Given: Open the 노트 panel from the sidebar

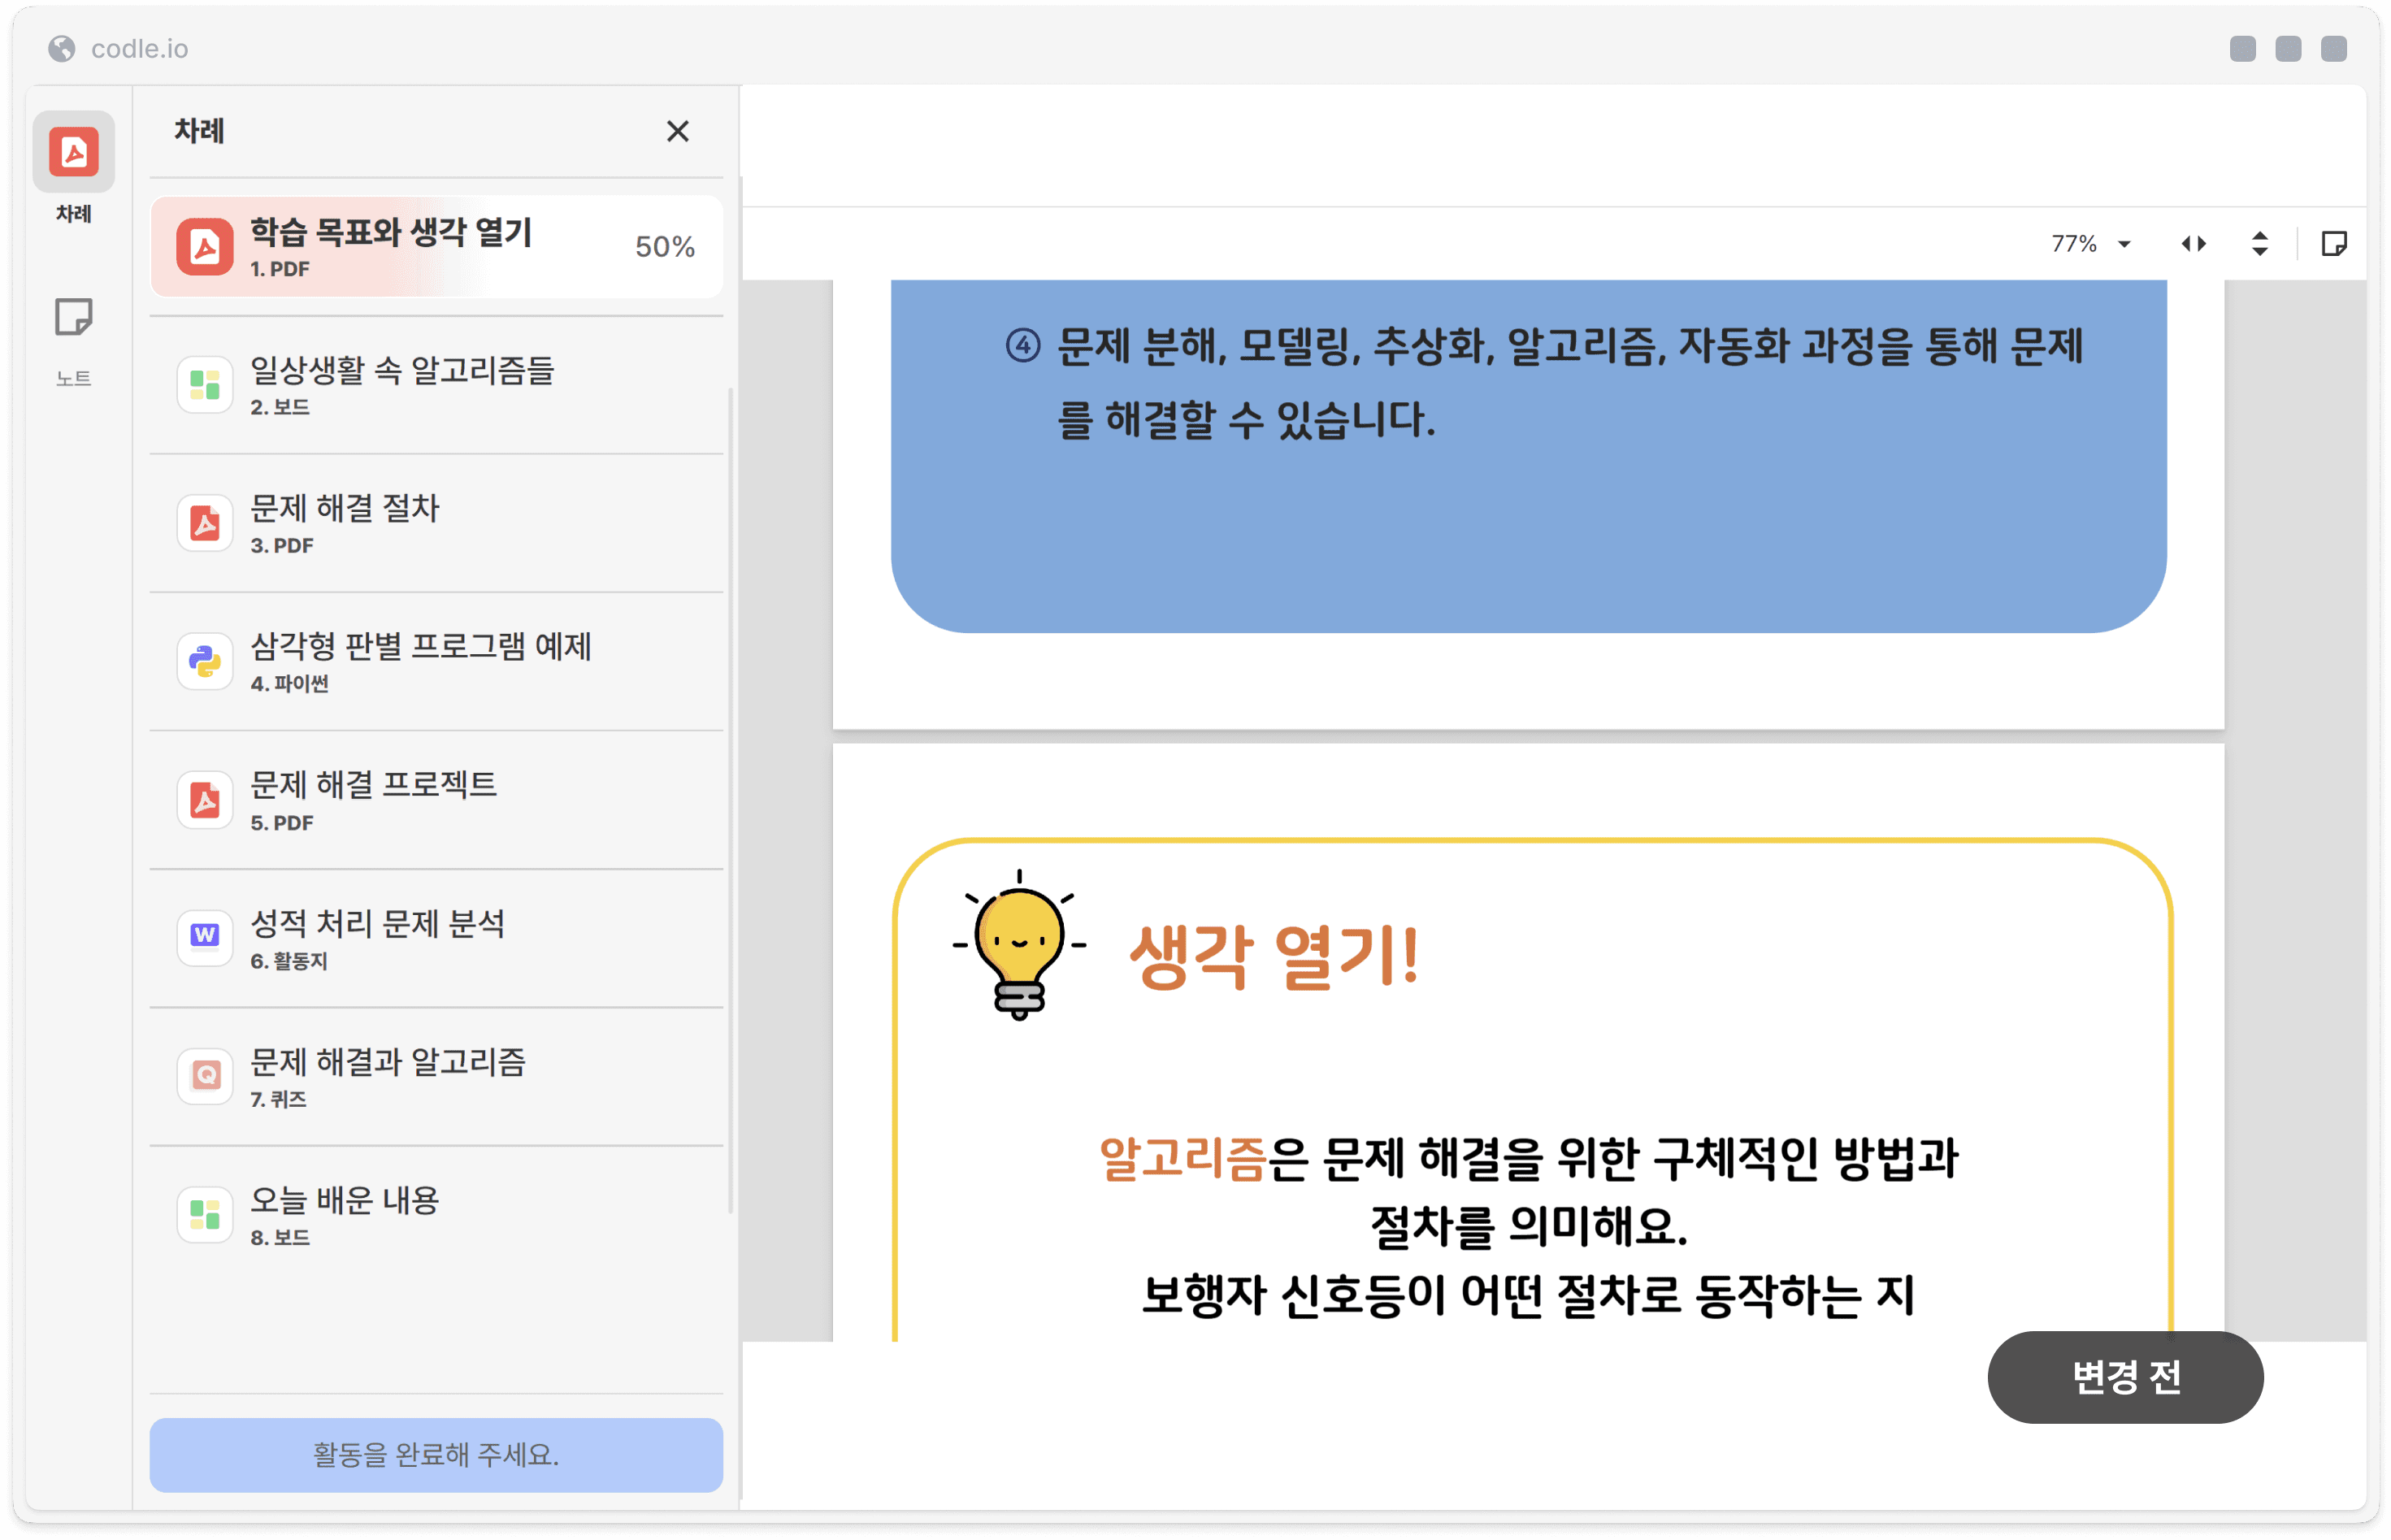Looking at the screenshot, I should (73, 318).
